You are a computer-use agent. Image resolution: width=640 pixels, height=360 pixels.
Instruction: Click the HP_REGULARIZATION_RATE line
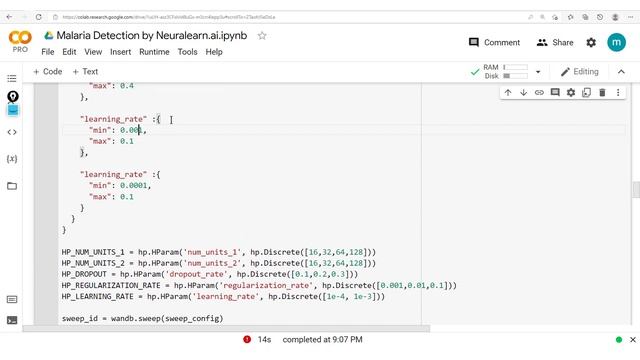(259, 285)
